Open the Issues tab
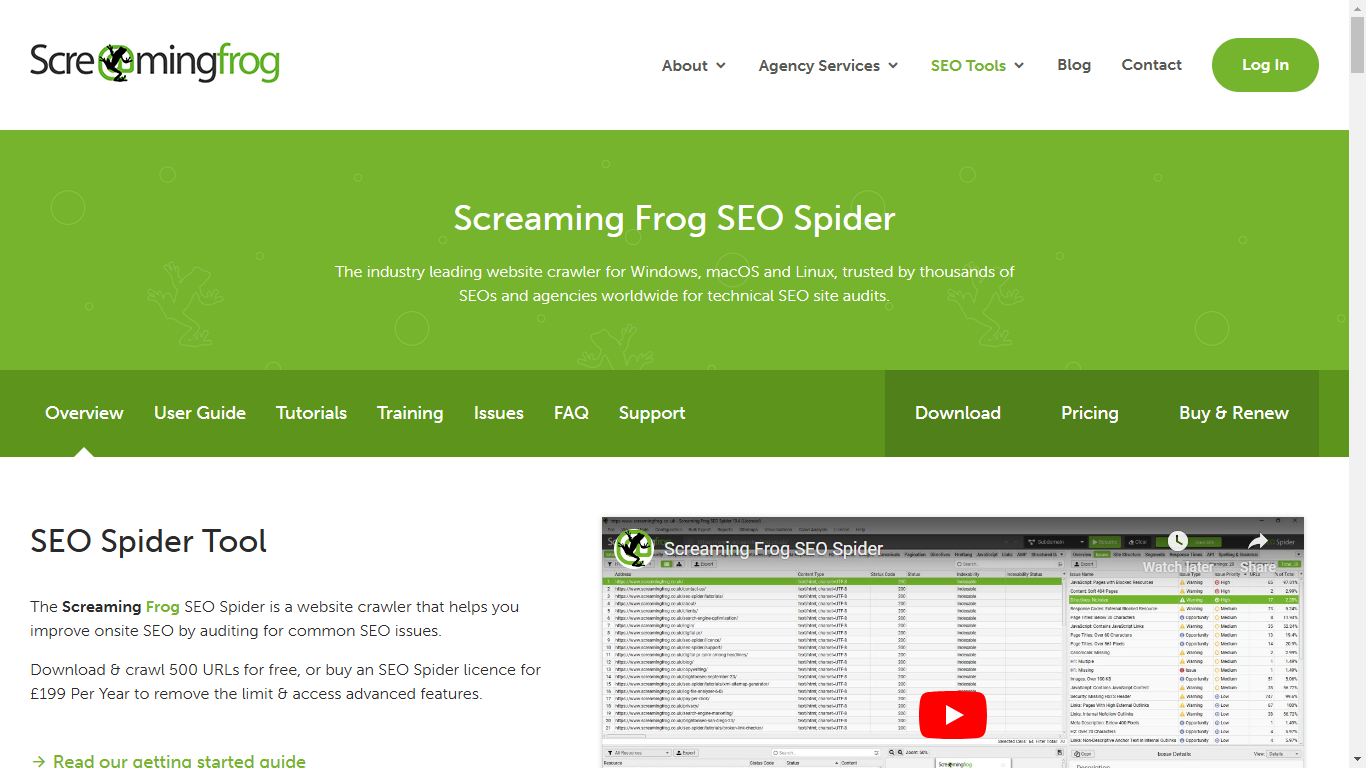Screen dimensions: 1366x768 [x=499, y=413]
